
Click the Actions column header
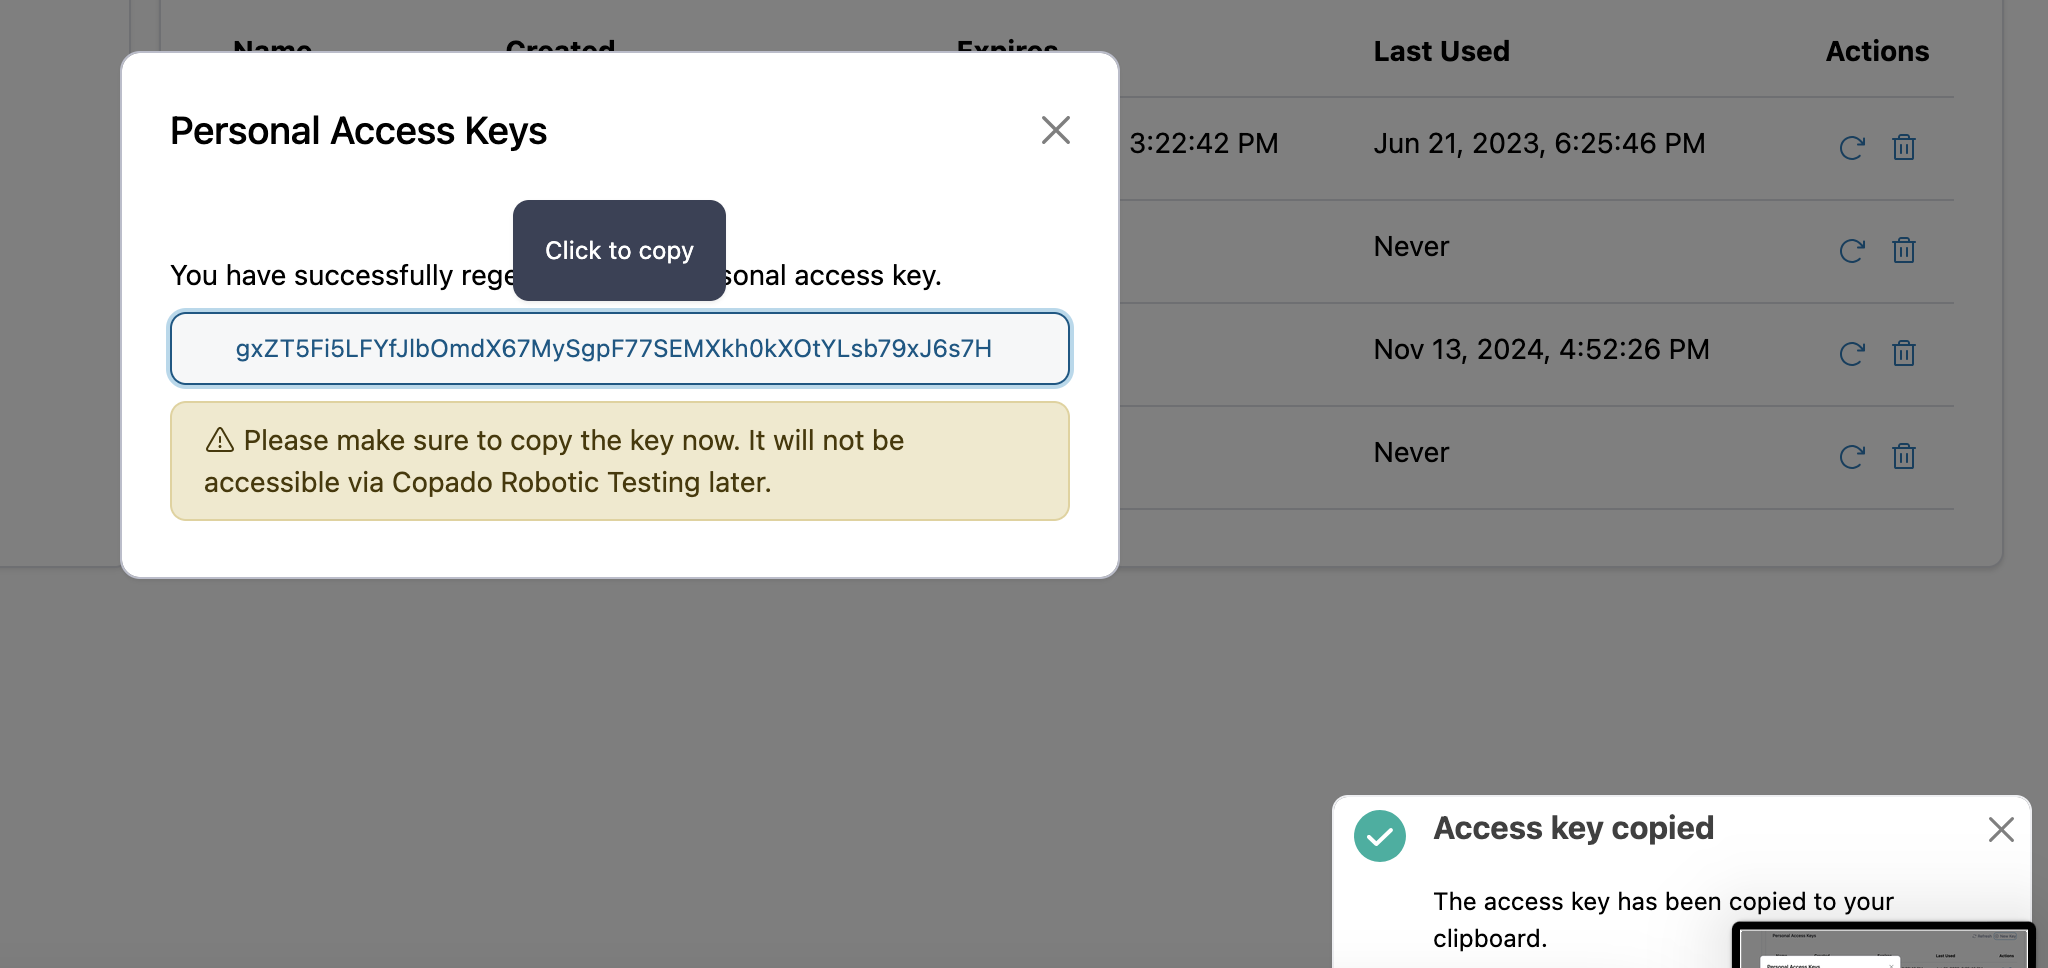[x=1877, y=51]
